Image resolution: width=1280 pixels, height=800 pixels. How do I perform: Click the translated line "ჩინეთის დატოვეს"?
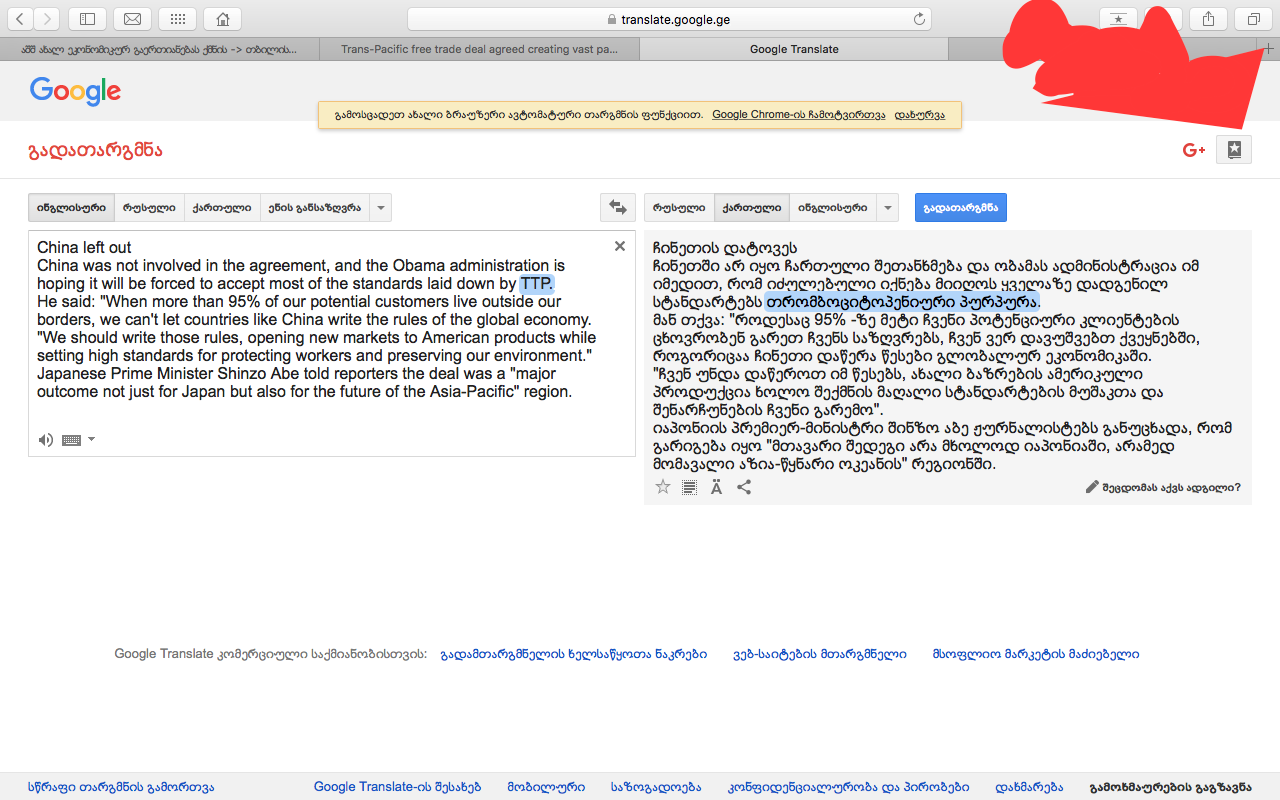(724, 248)
